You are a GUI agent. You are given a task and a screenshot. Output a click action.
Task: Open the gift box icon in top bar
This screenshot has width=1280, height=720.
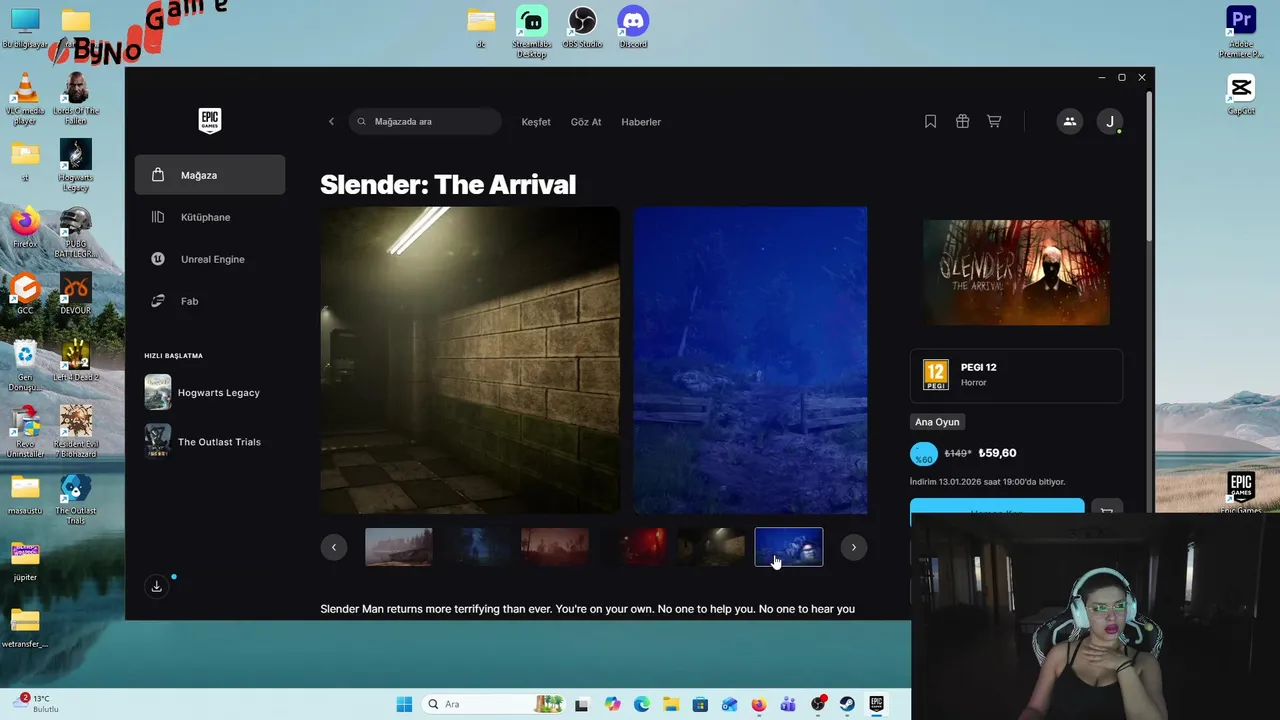tap(962, 121)
